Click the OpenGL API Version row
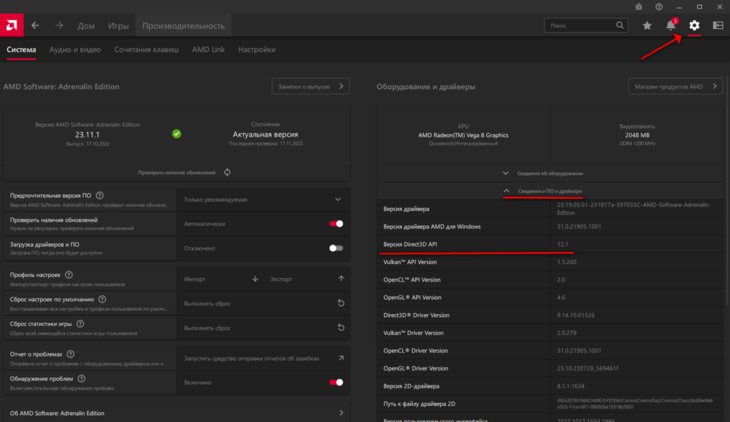This screenshot has width=730, height=422. [x=549, y=297]
